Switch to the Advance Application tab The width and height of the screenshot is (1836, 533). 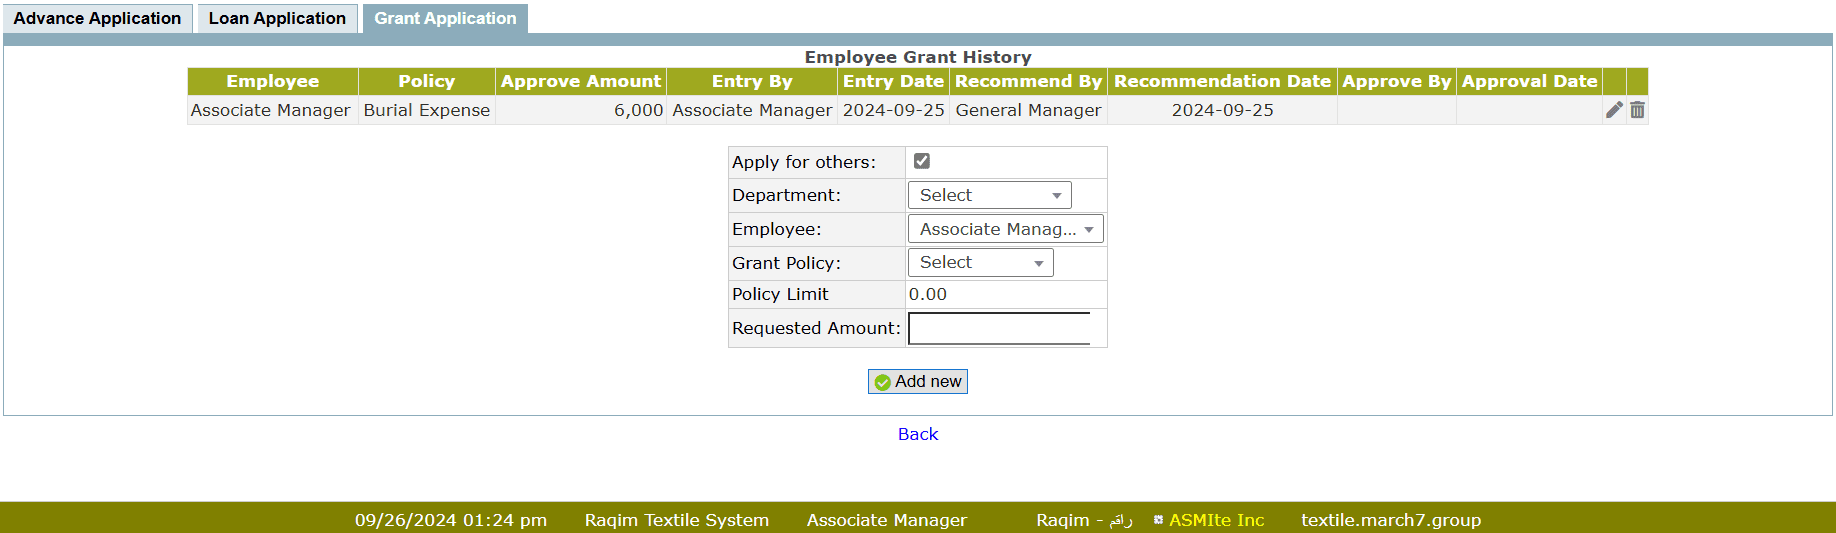coord(97,18)
